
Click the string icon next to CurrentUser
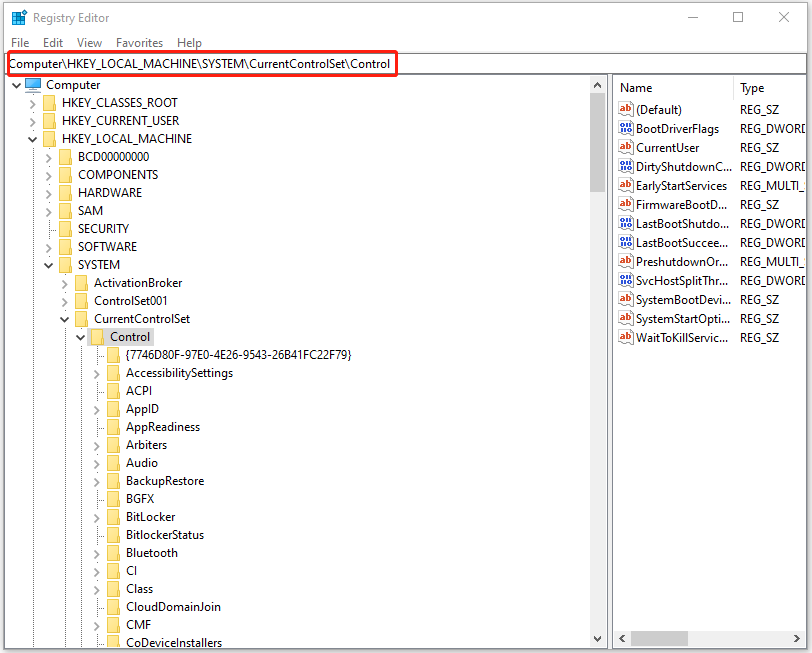pos(626,148)
